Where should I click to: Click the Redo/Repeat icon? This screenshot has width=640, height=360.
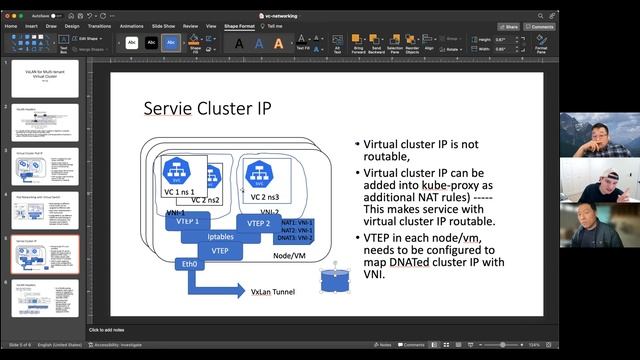103,16
